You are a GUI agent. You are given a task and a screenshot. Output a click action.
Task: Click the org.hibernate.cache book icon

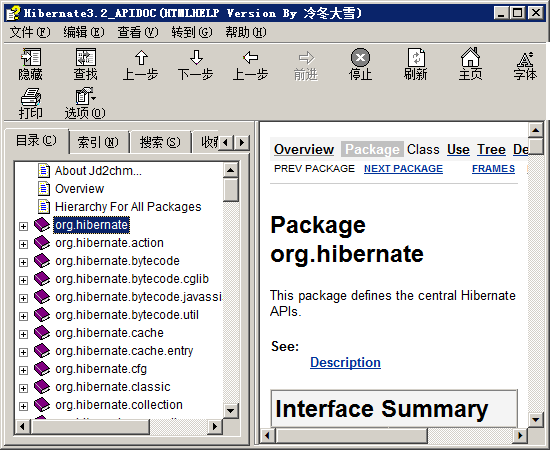(x=42, y=333)
